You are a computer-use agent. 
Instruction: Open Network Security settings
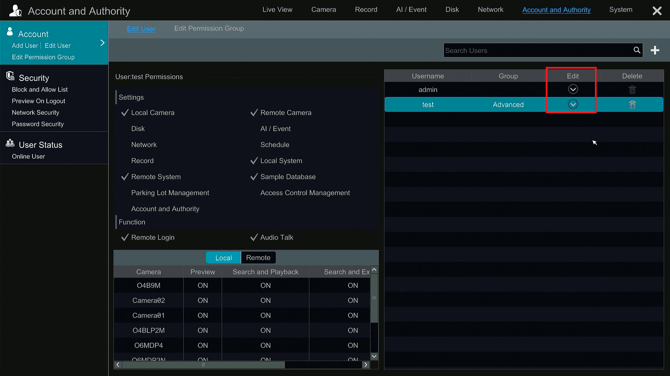[35, 112]
